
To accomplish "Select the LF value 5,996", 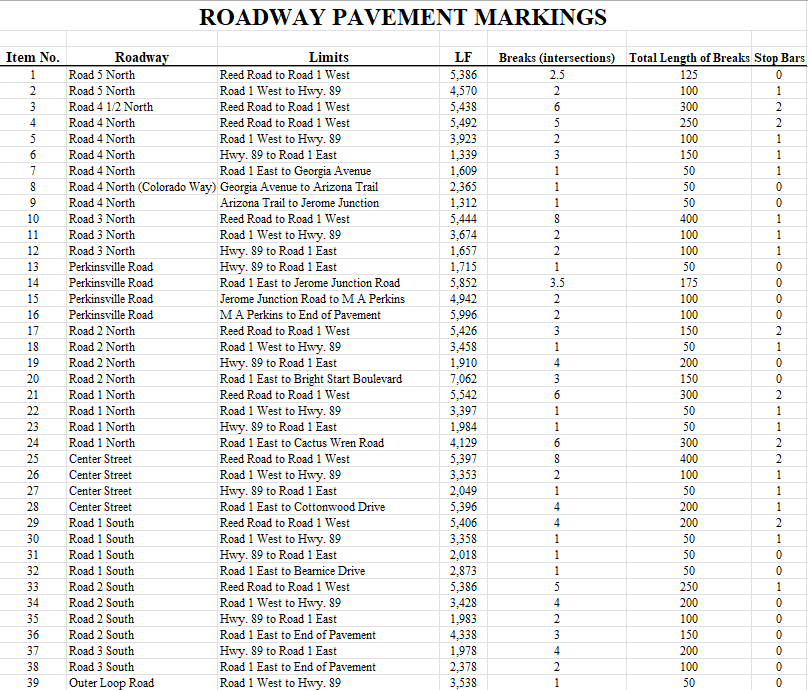I will tap(463, 315).
